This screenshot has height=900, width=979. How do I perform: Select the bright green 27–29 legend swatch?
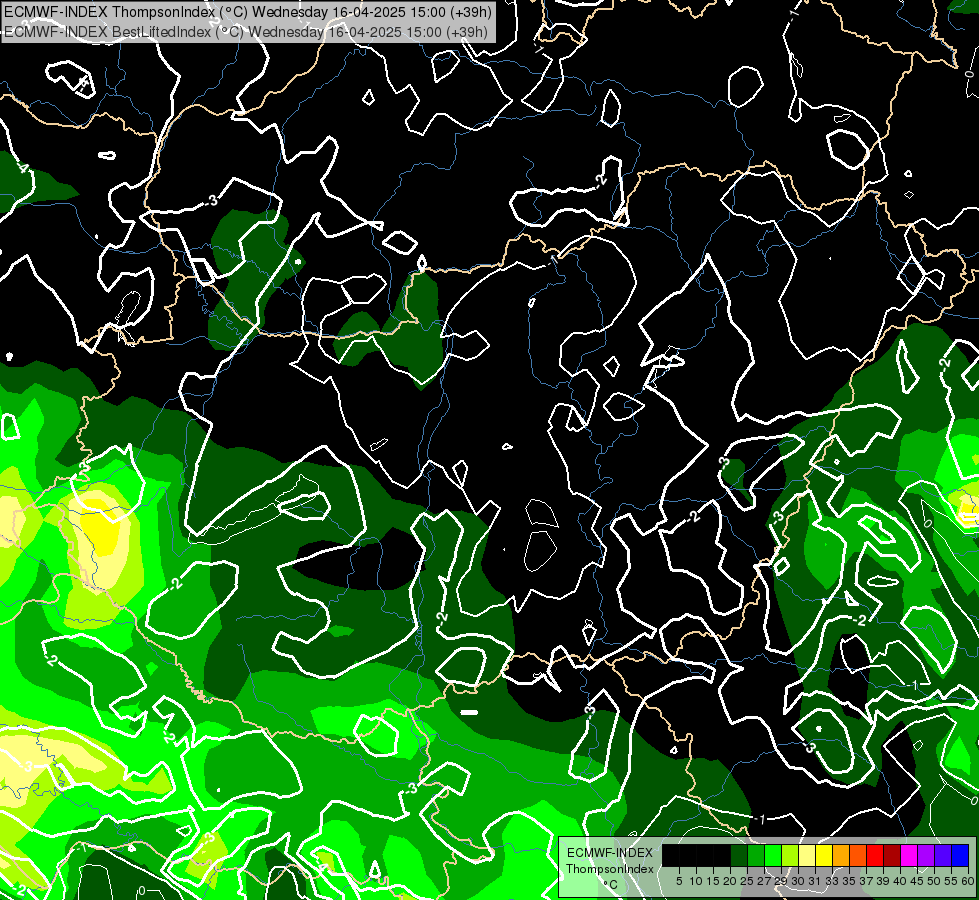(x=773, y=856)
